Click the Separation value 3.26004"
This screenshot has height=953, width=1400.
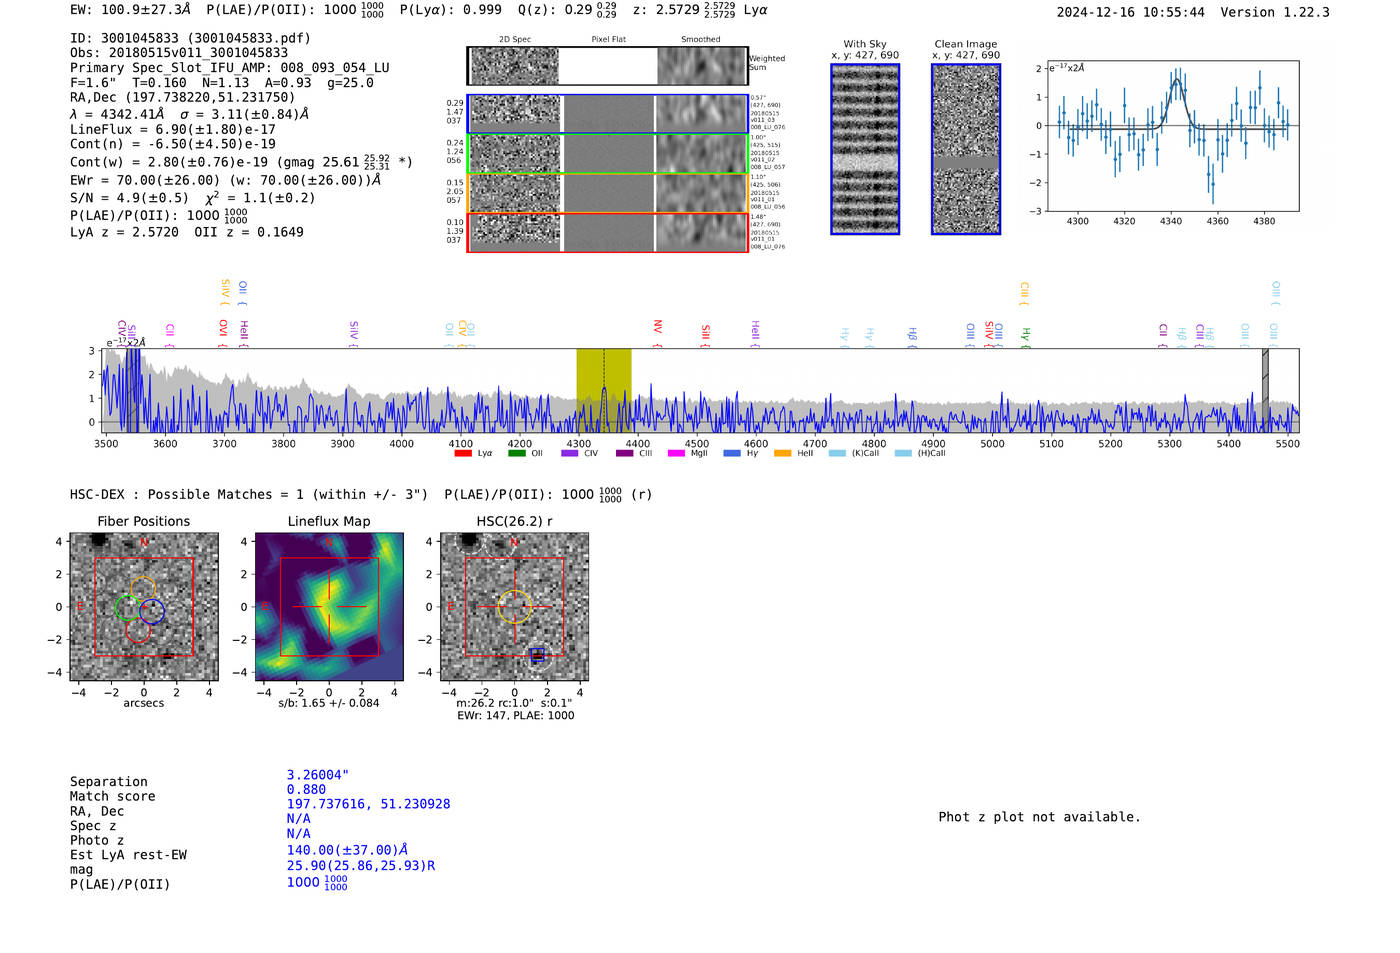click(x=318, y=775)
